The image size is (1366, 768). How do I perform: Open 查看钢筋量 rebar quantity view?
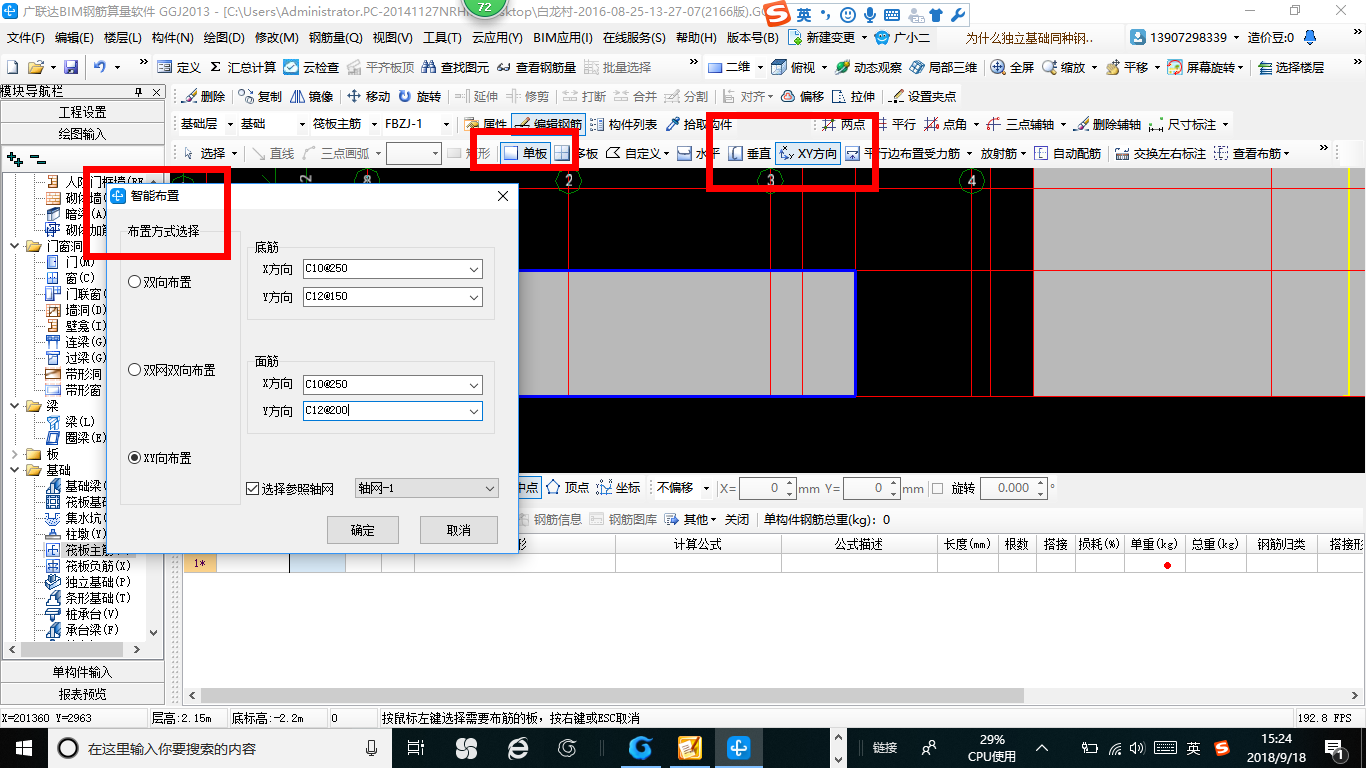coord(537,67)
